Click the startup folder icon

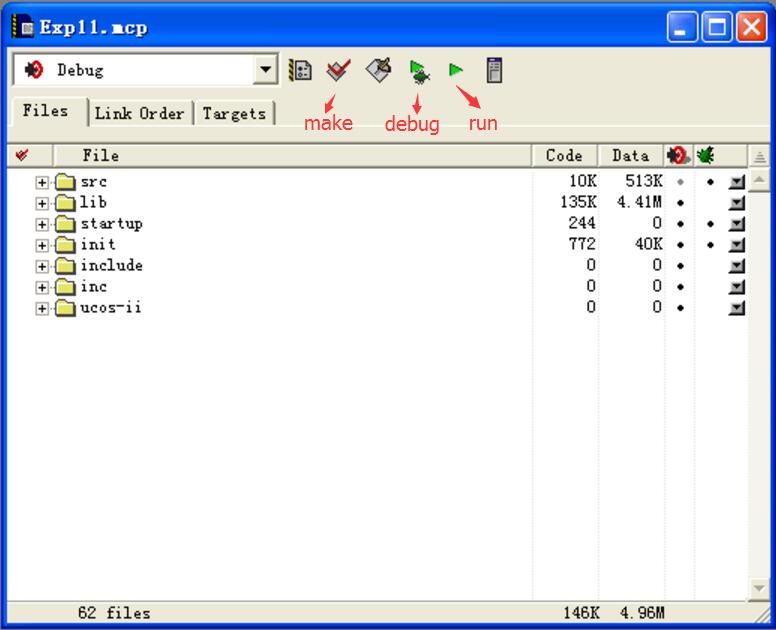[65, 224]
